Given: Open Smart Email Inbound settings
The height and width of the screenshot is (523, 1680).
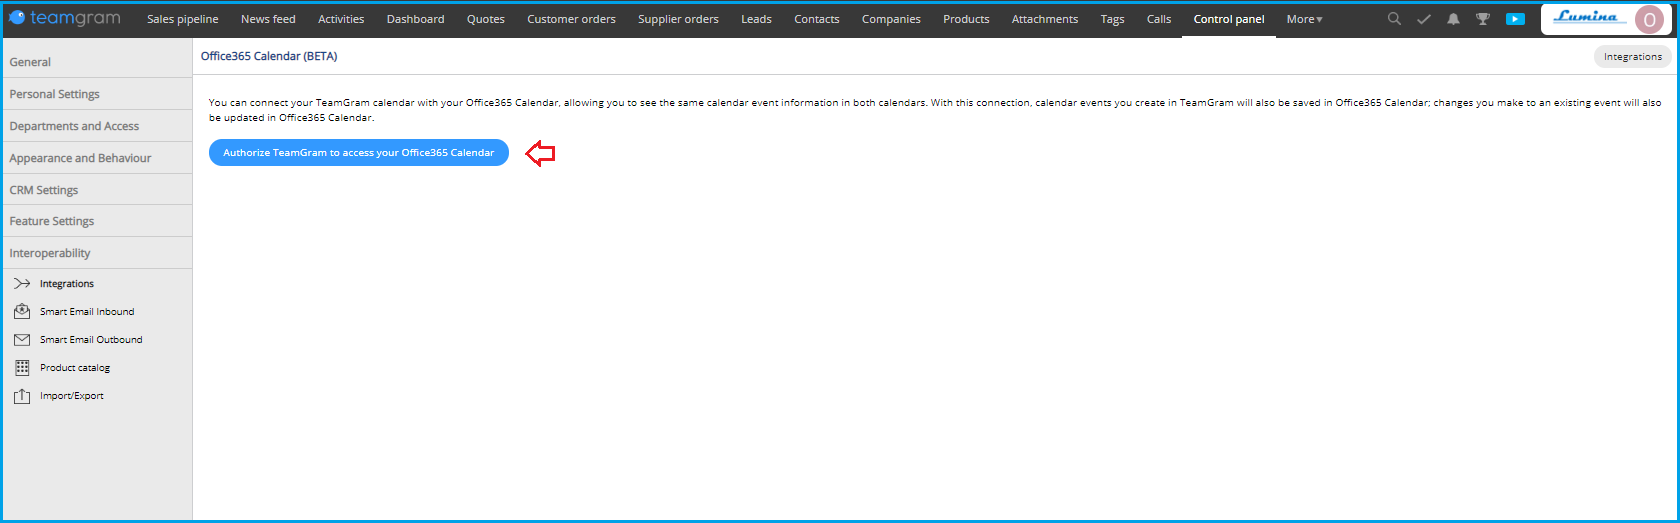Looking at the screenshot, I should pos(87,312).
